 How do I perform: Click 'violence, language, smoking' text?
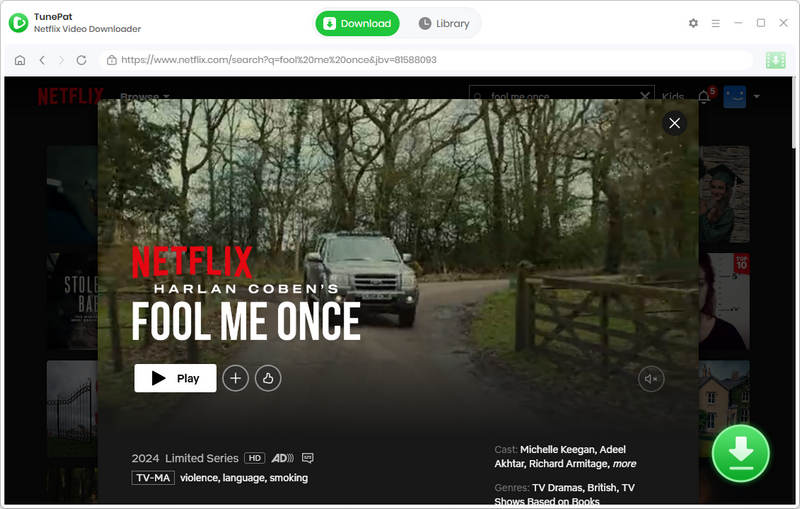click(x=244, y=478)
